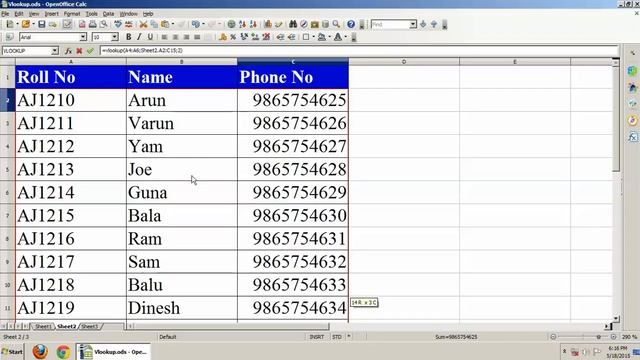Toggle Center Horizontally alignment
This screenshot has width=640, height=360.
tap(176, 37)
